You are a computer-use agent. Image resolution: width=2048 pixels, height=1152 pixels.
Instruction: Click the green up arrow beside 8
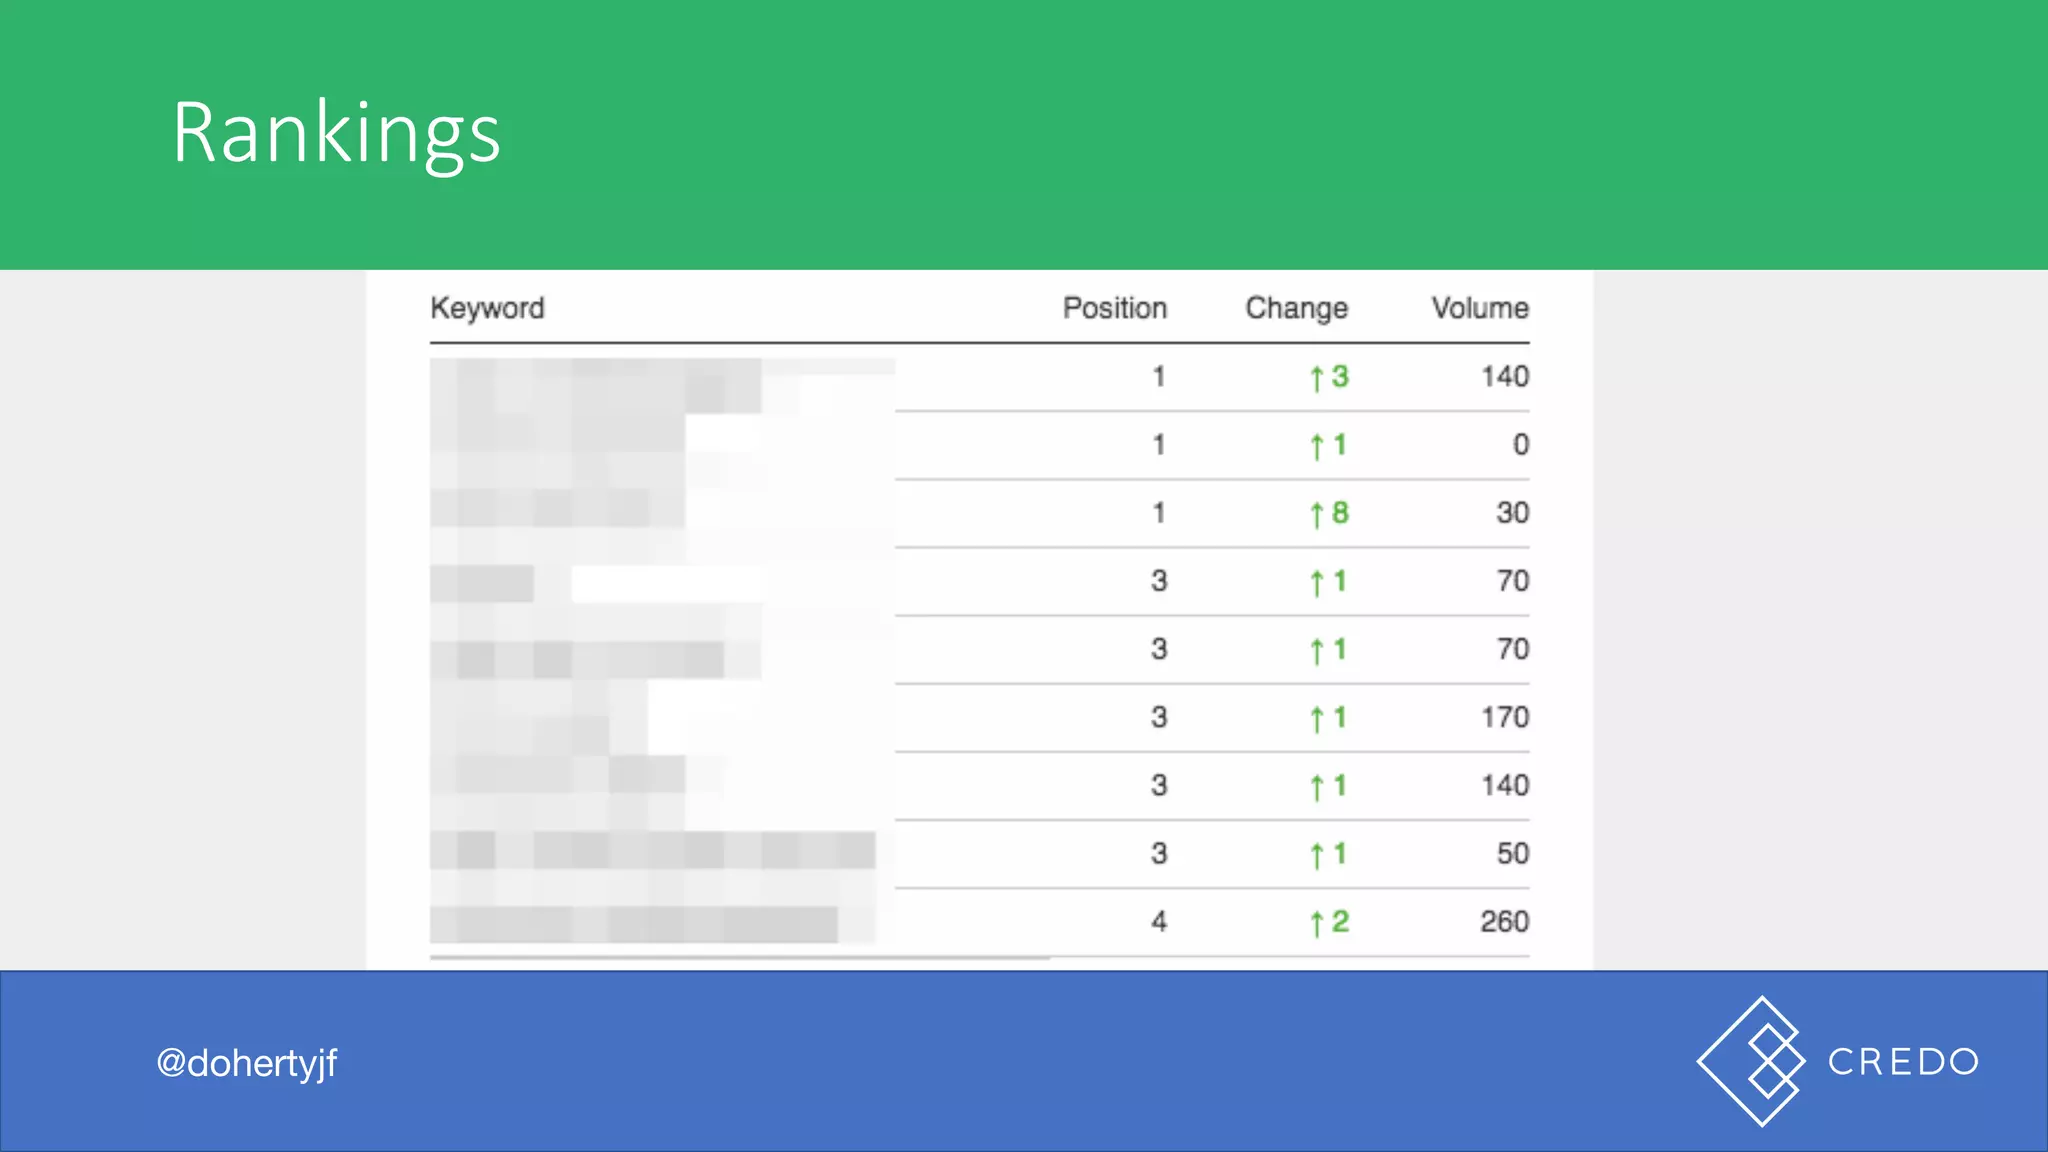point(1316,514)
